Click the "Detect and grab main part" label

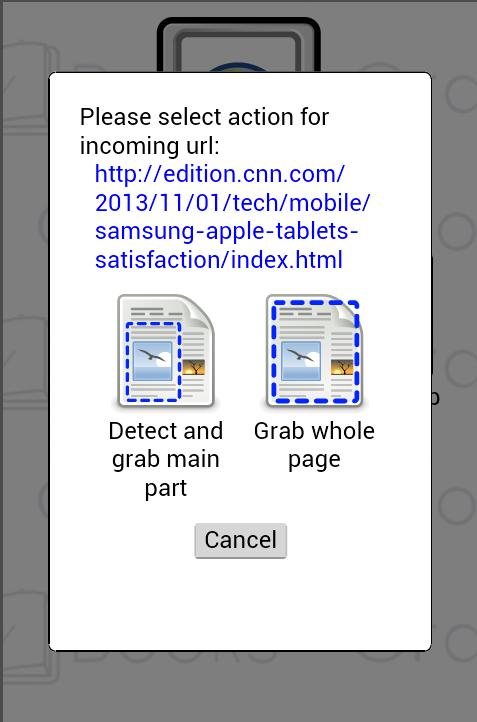(166, 459)
